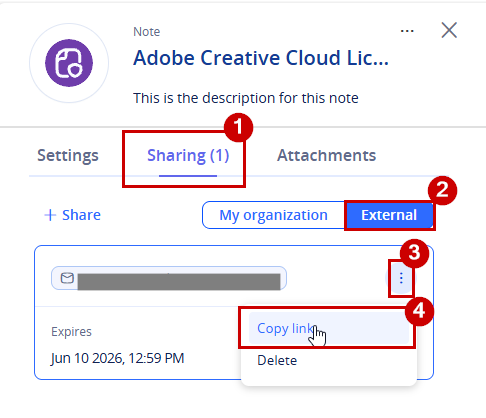
Task: Go to the Attachments tab
Action: [x=326, y=155]
